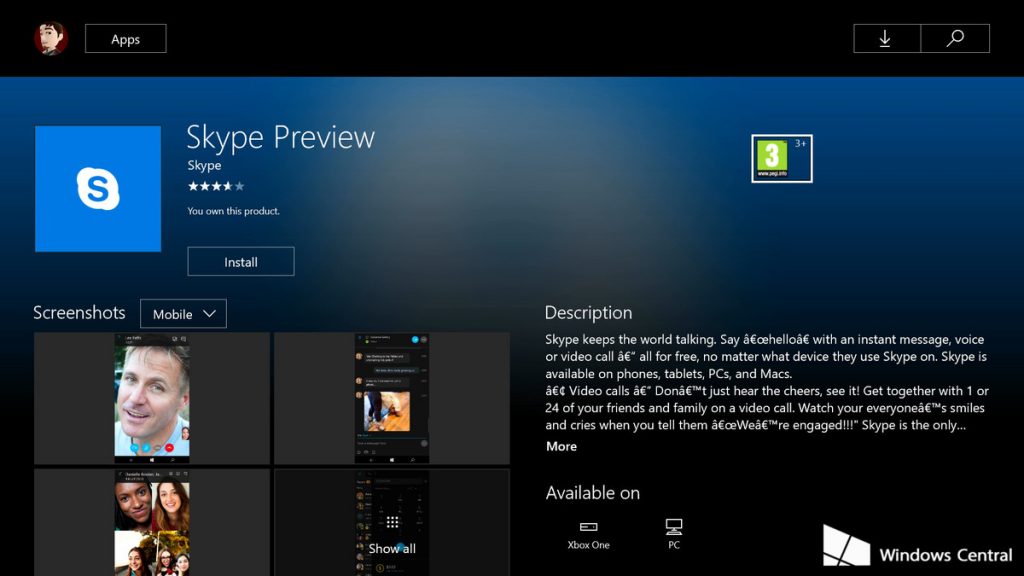This screenshot has width=1024, height=576.
Task: Click Show all screenshots
Action: point(392,522)
